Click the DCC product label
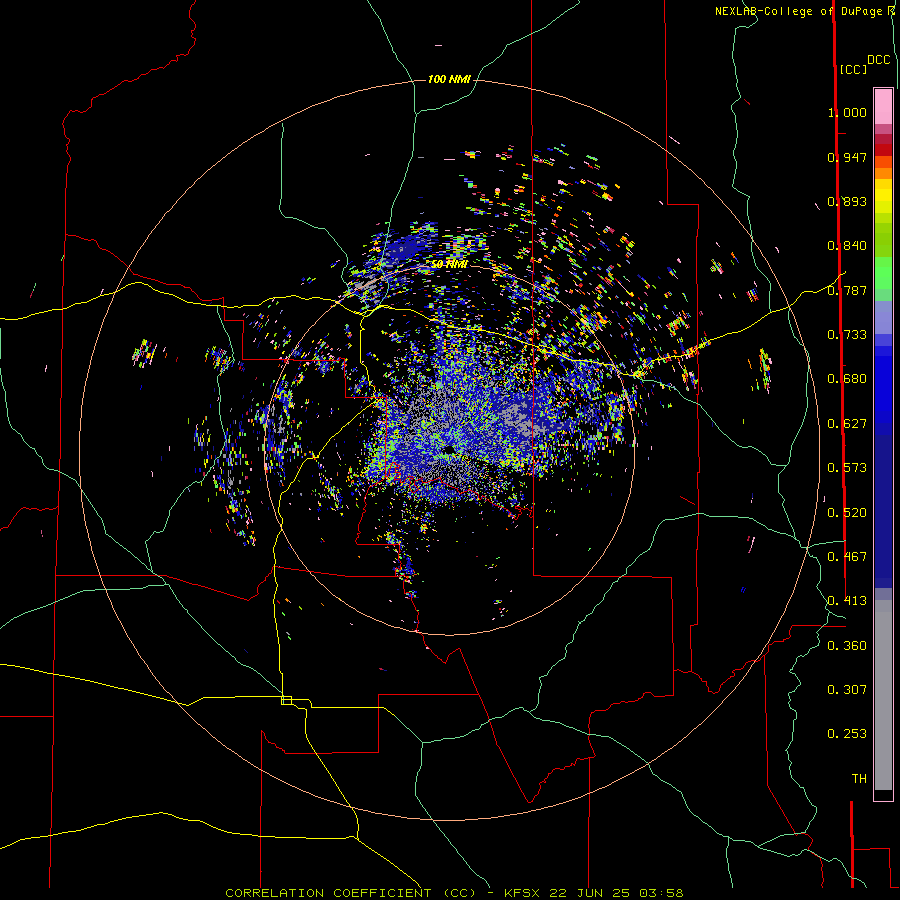Viewport: 900px width, 900px height. (879, 60)
